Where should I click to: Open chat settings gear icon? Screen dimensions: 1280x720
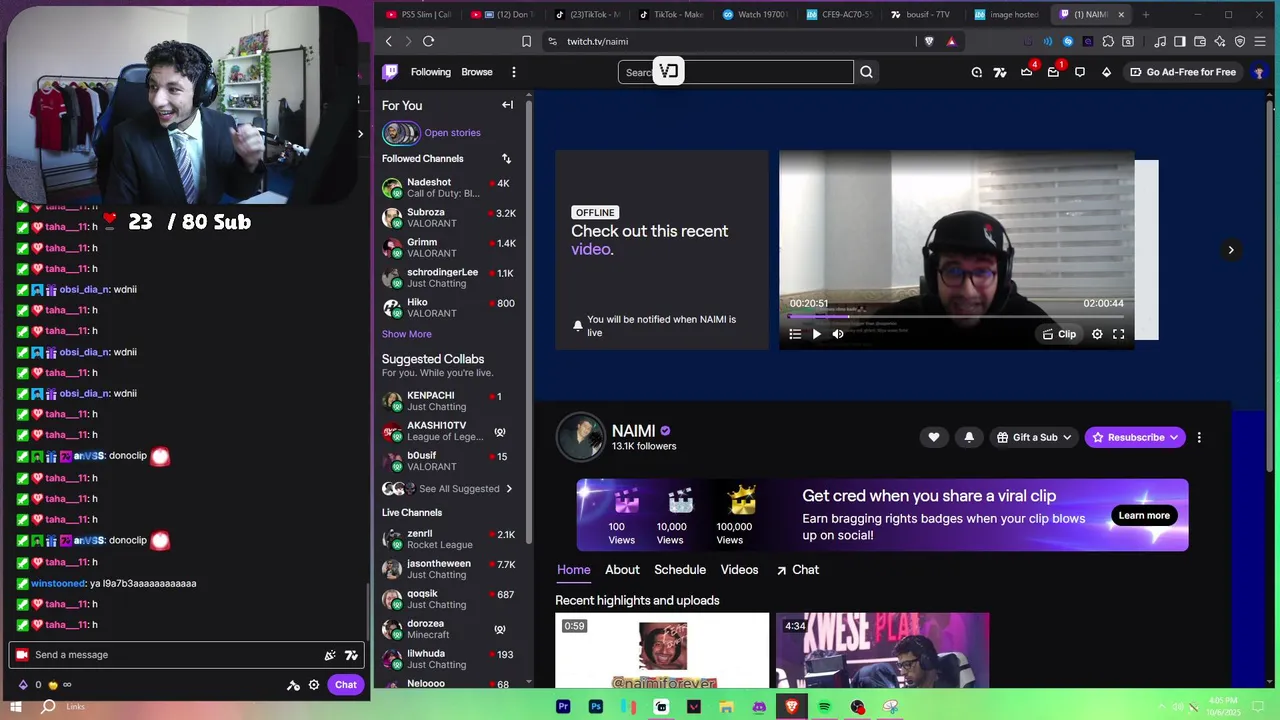pyautogui.click(x=314, y=685)
